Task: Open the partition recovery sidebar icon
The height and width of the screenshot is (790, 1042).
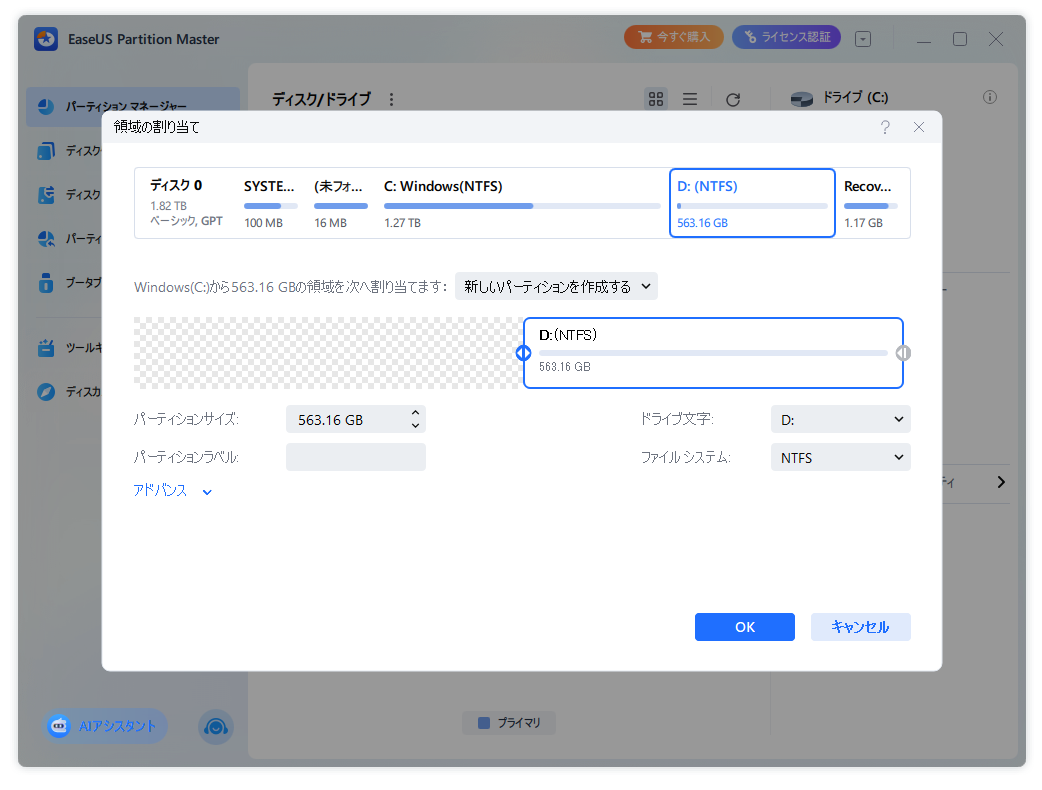Action: point(46,239)
